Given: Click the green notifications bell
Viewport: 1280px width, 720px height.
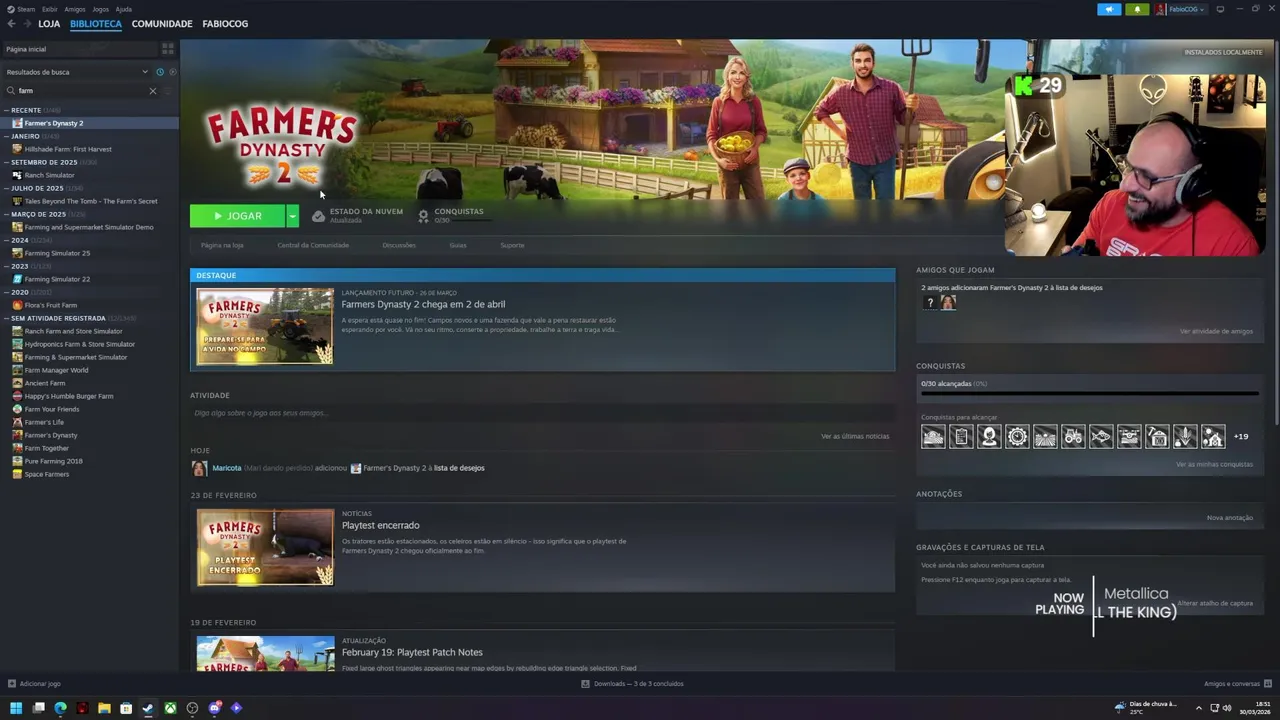Looking at the screenshot, I should tap(1136, 9).
